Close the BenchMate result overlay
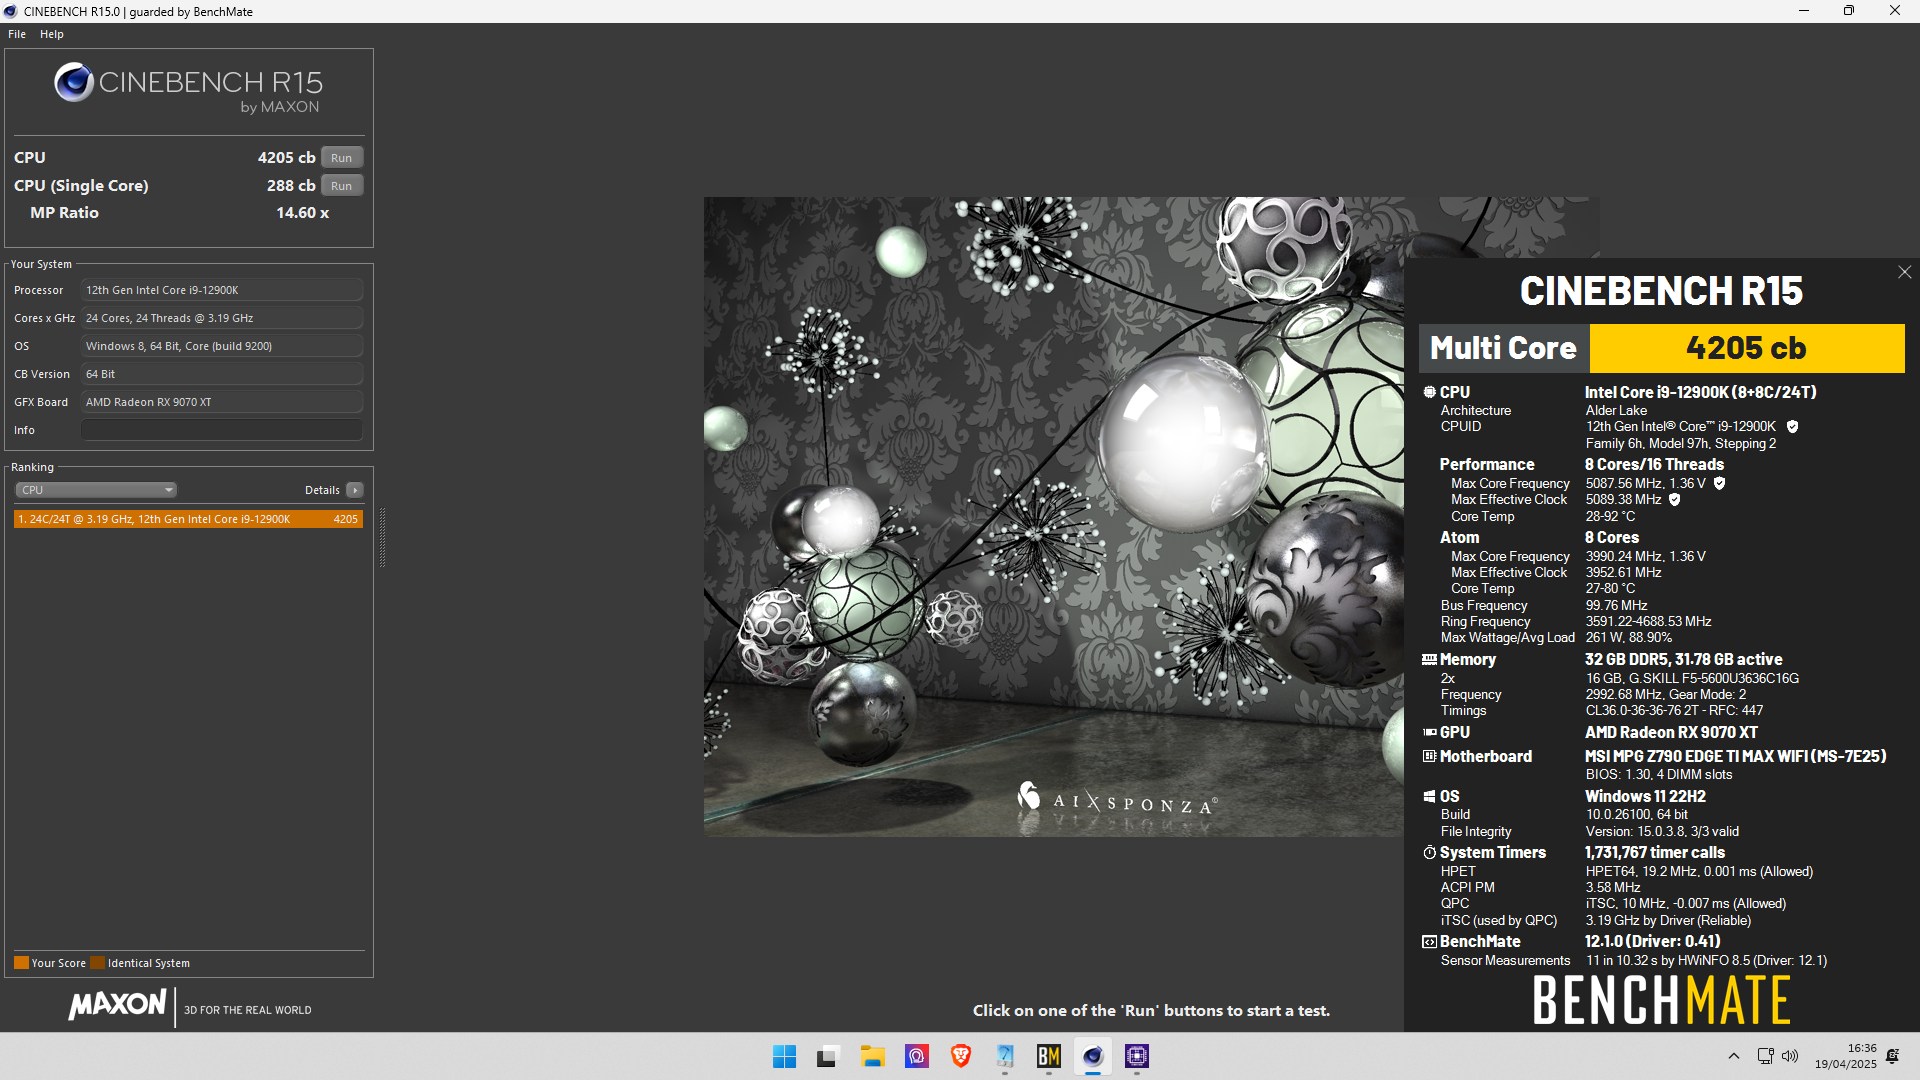Screen dimensions: 1920x1080 1904,272
